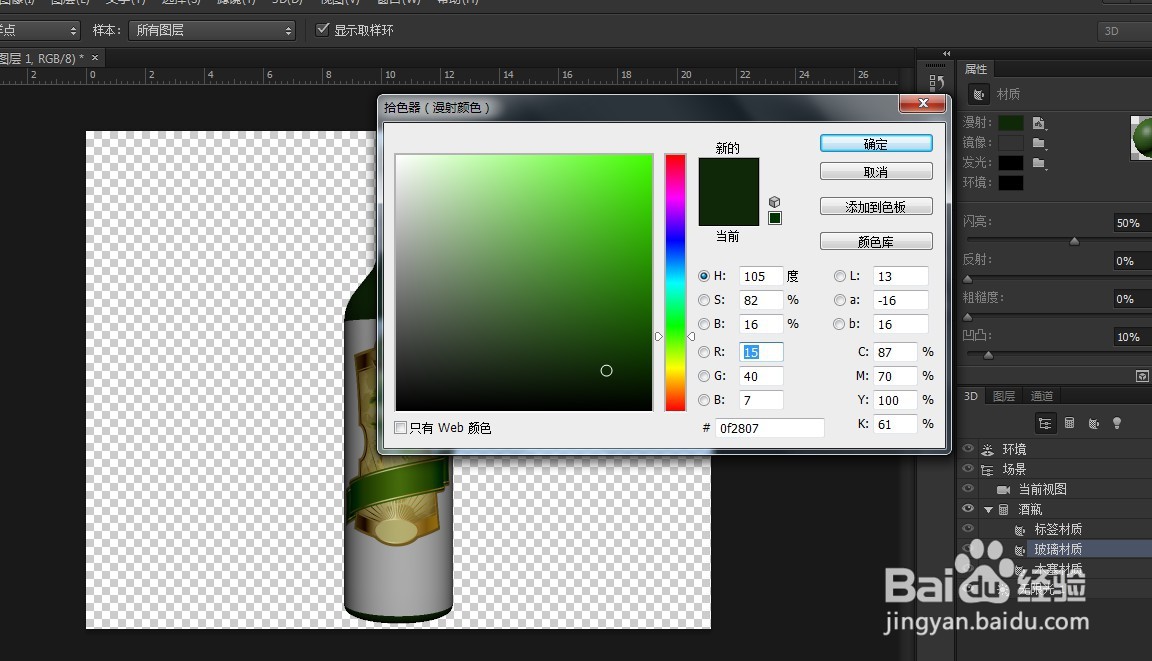Toggle visibility eye of 环境 row
This screenshot has width=1152, height=661.
(x=968, y=449)
